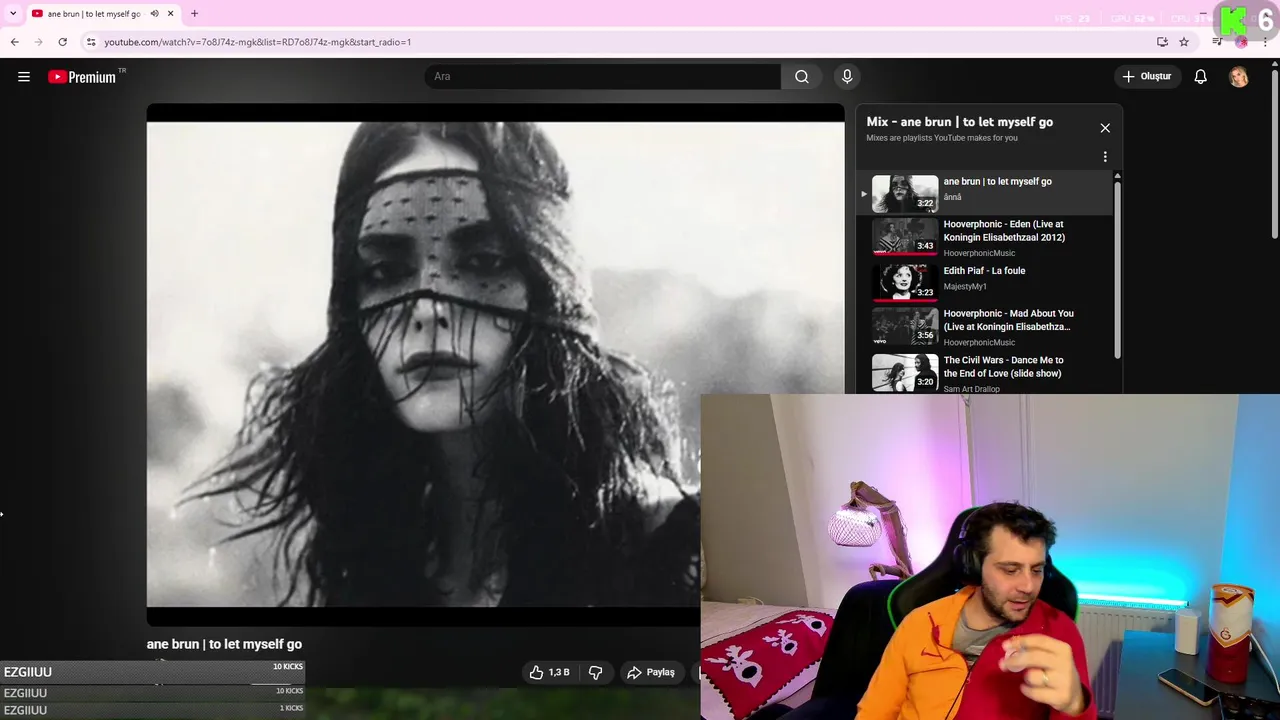
Task: Activate voice search microphone
Action: click(847, 77)
